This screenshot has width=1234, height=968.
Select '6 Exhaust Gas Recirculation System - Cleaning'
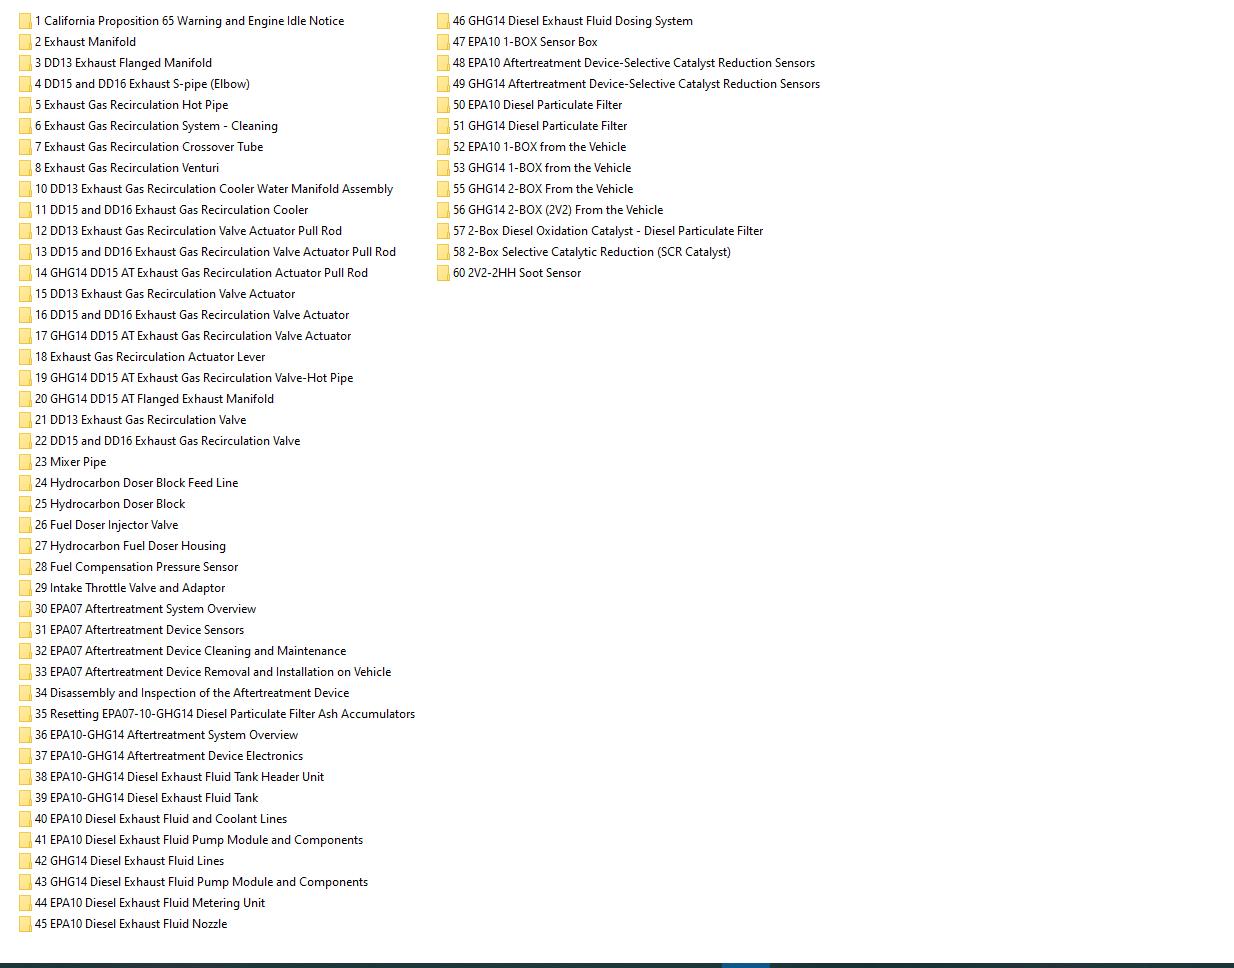(156, 126)
